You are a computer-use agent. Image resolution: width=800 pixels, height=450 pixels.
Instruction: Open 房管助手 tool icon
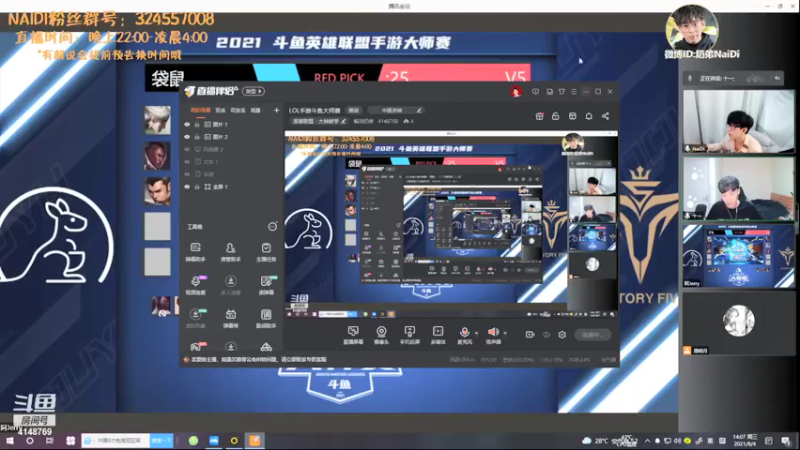(x=231, y=252)
